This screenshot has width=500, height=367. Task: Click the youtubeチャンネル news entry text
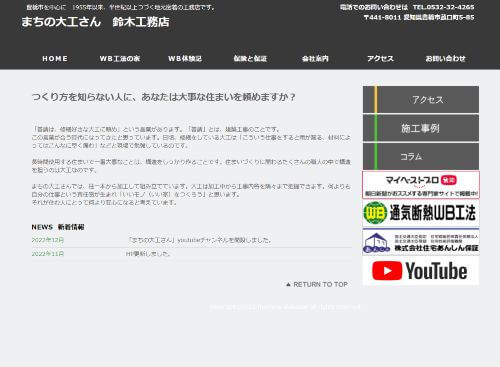click(x=200, y=240)
